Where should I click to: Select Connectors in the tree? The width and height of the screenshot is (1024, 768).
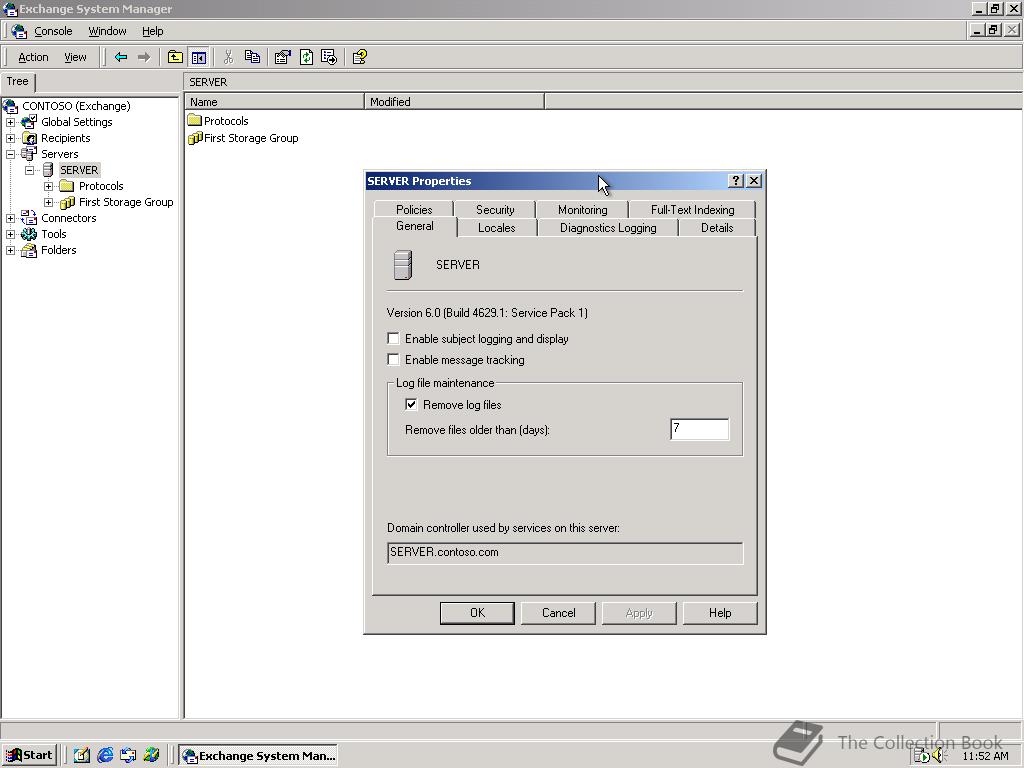(69, 218)
